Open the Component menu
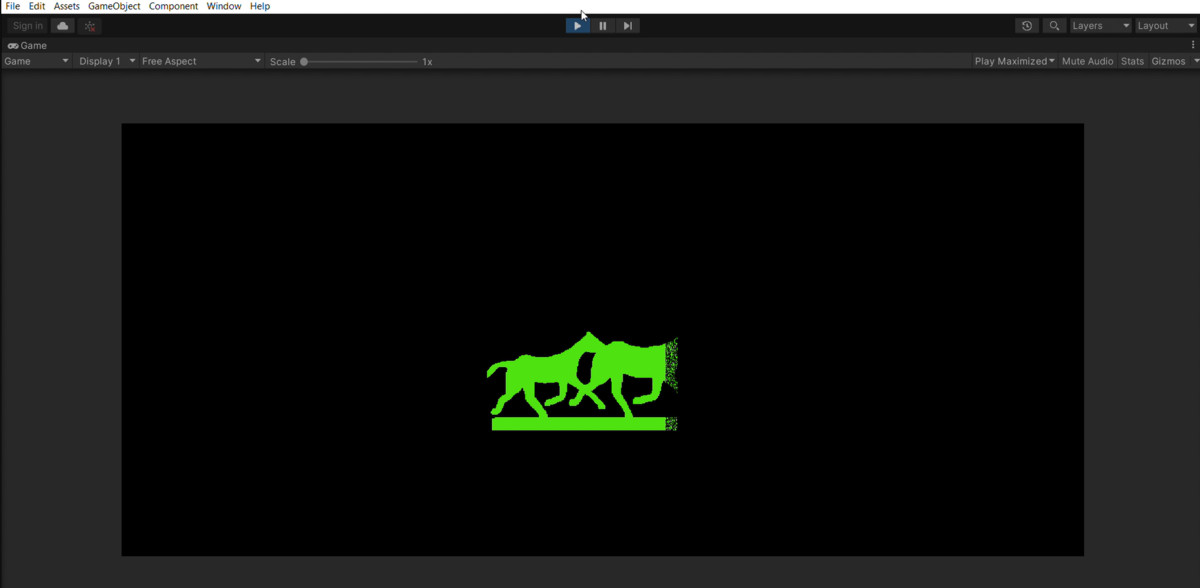1200x588 pixels. [x=174, y=6]
